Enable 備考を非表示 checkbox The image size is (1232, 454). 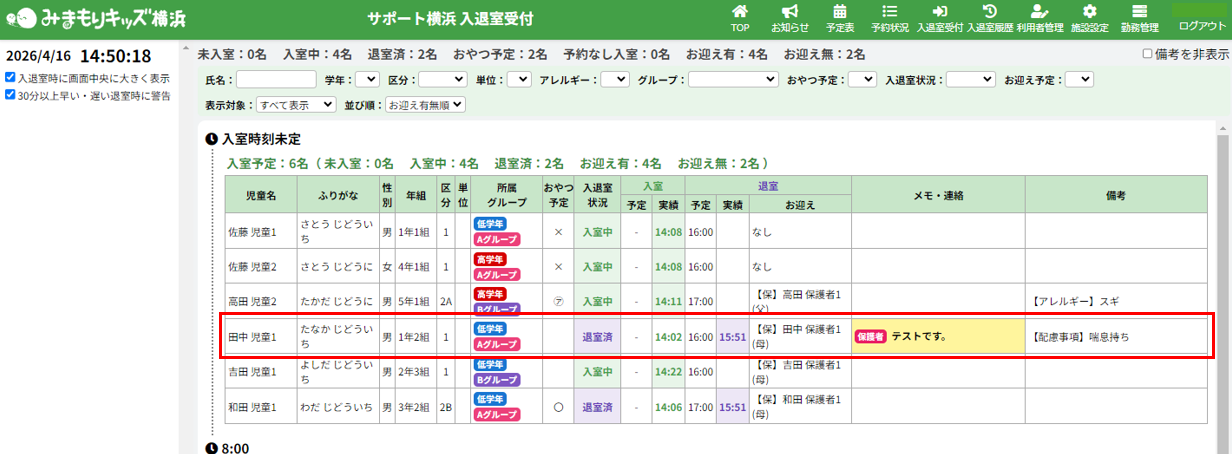(x=1147, y=55)
